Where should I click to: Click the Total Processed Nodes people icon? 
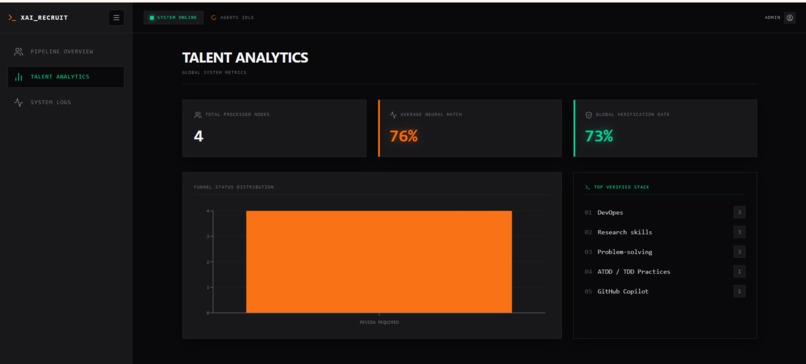(x=198, y=115)
